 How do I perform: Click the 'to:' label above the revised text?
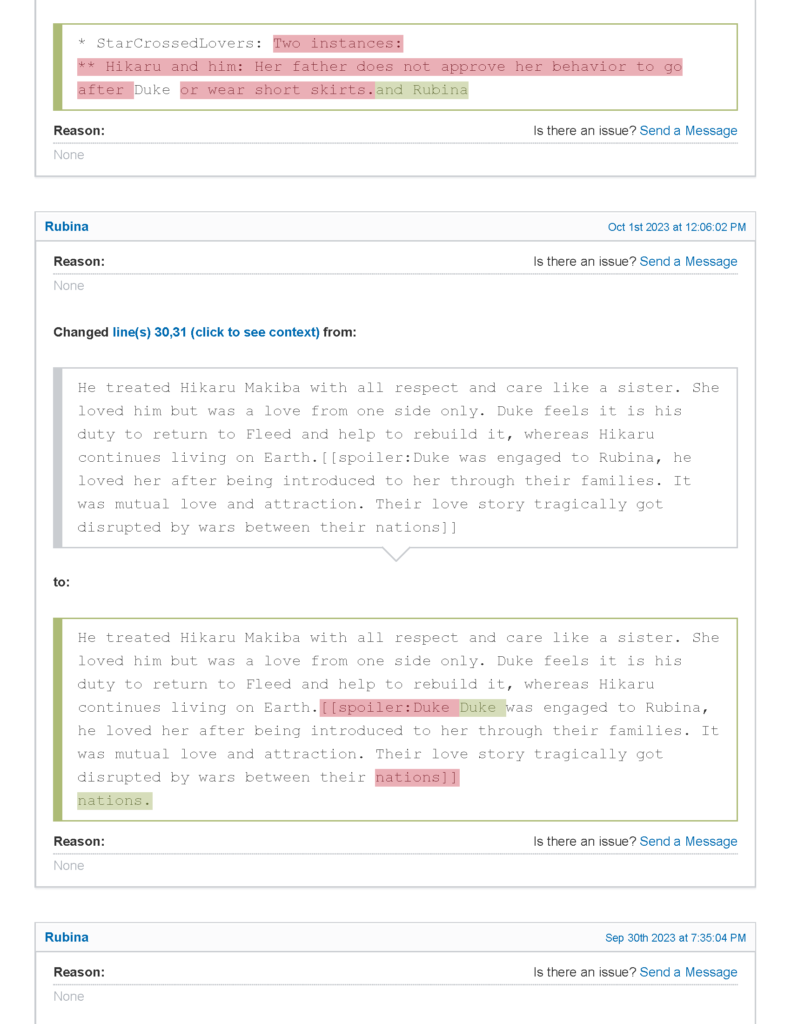62,582
